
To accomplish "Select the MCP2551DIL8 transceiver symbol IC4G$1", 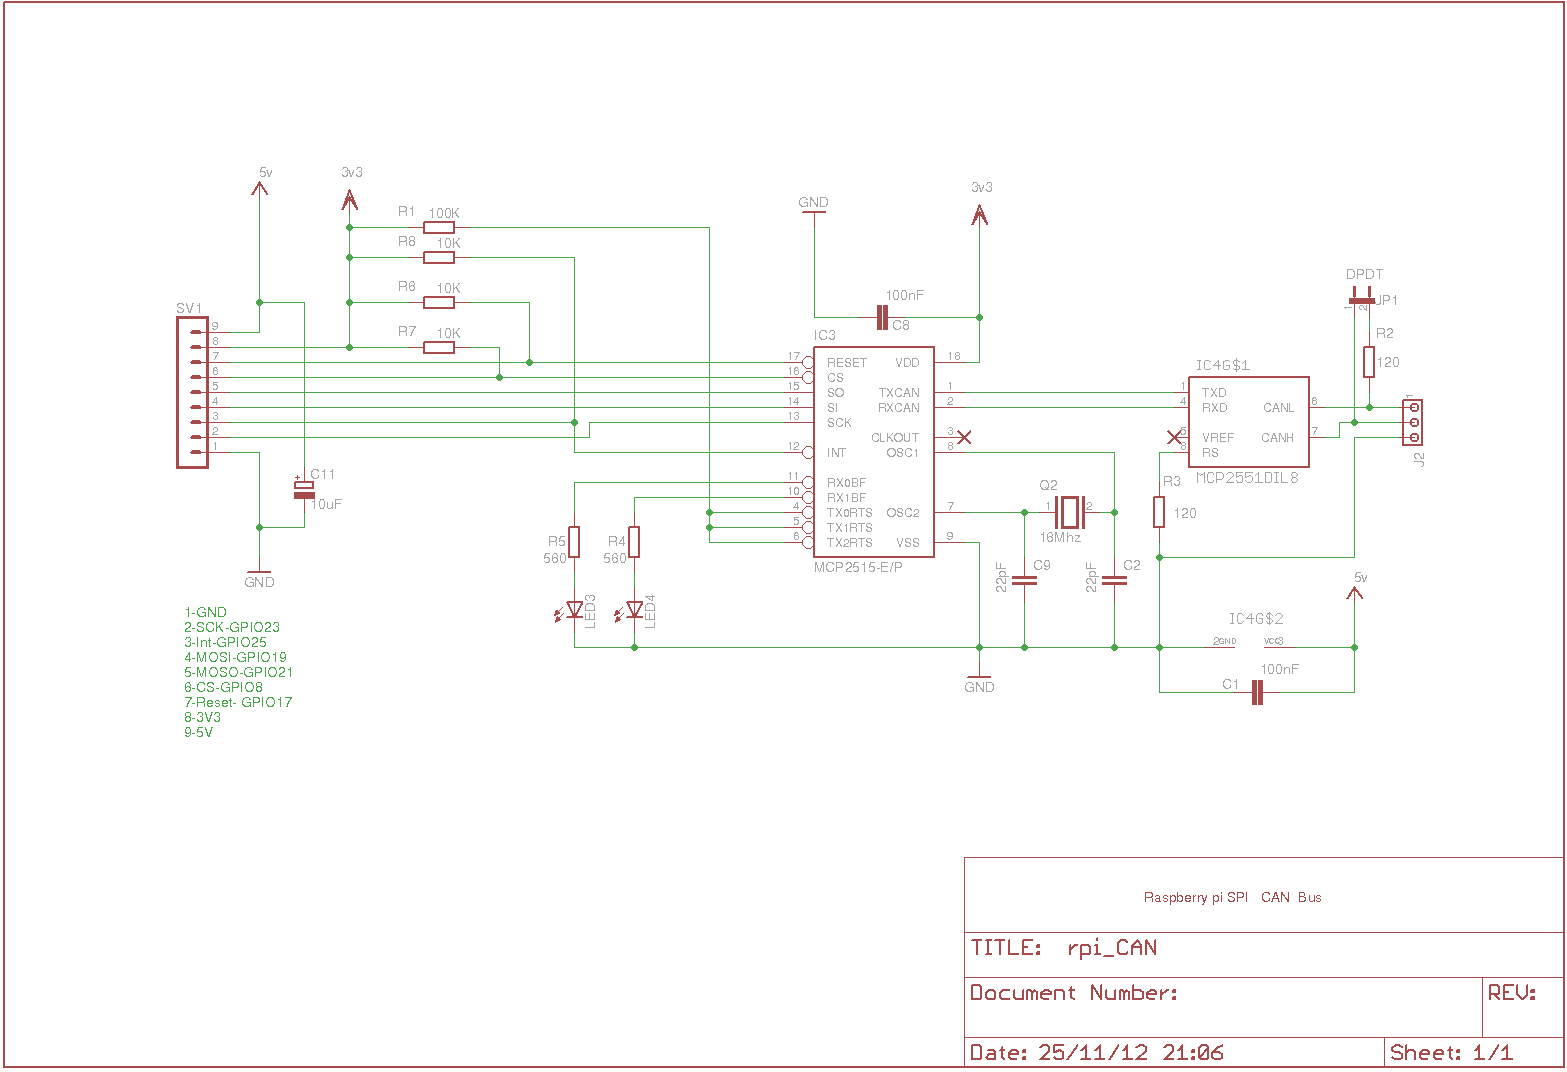I will 1248,420.
